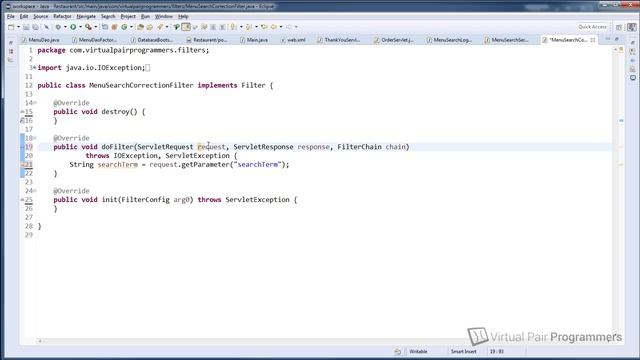Screen dimensions: 640x360
Task: Open the Run menu
Action: (x=145, y=16)
